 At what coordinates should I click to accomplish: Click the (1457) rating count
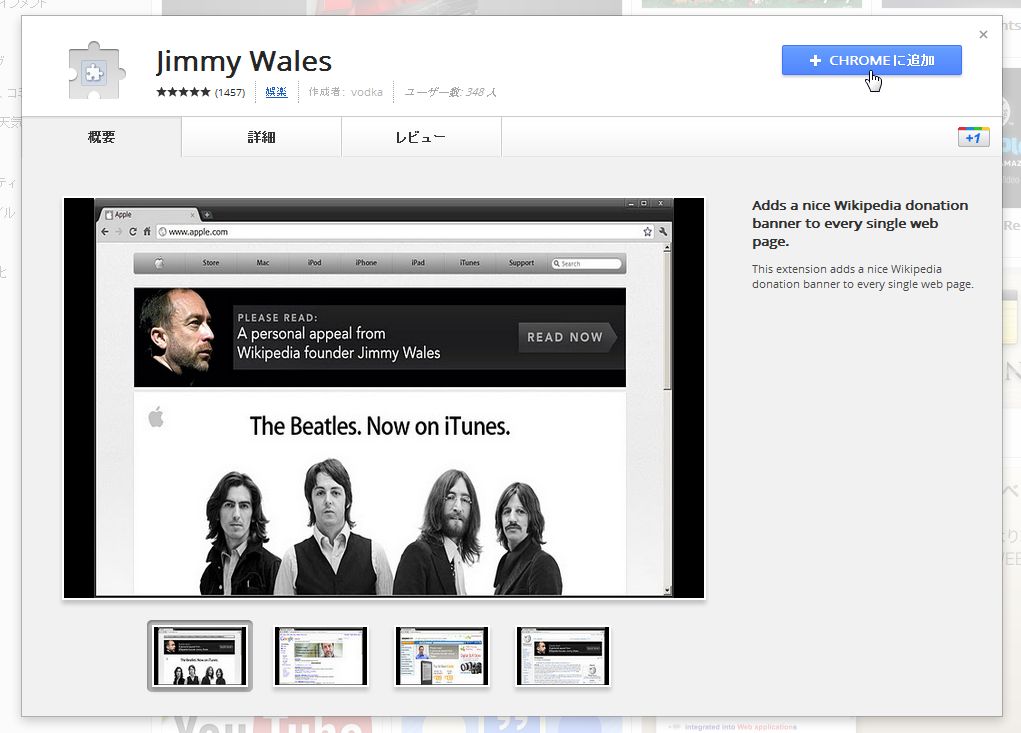pos(230,92)
